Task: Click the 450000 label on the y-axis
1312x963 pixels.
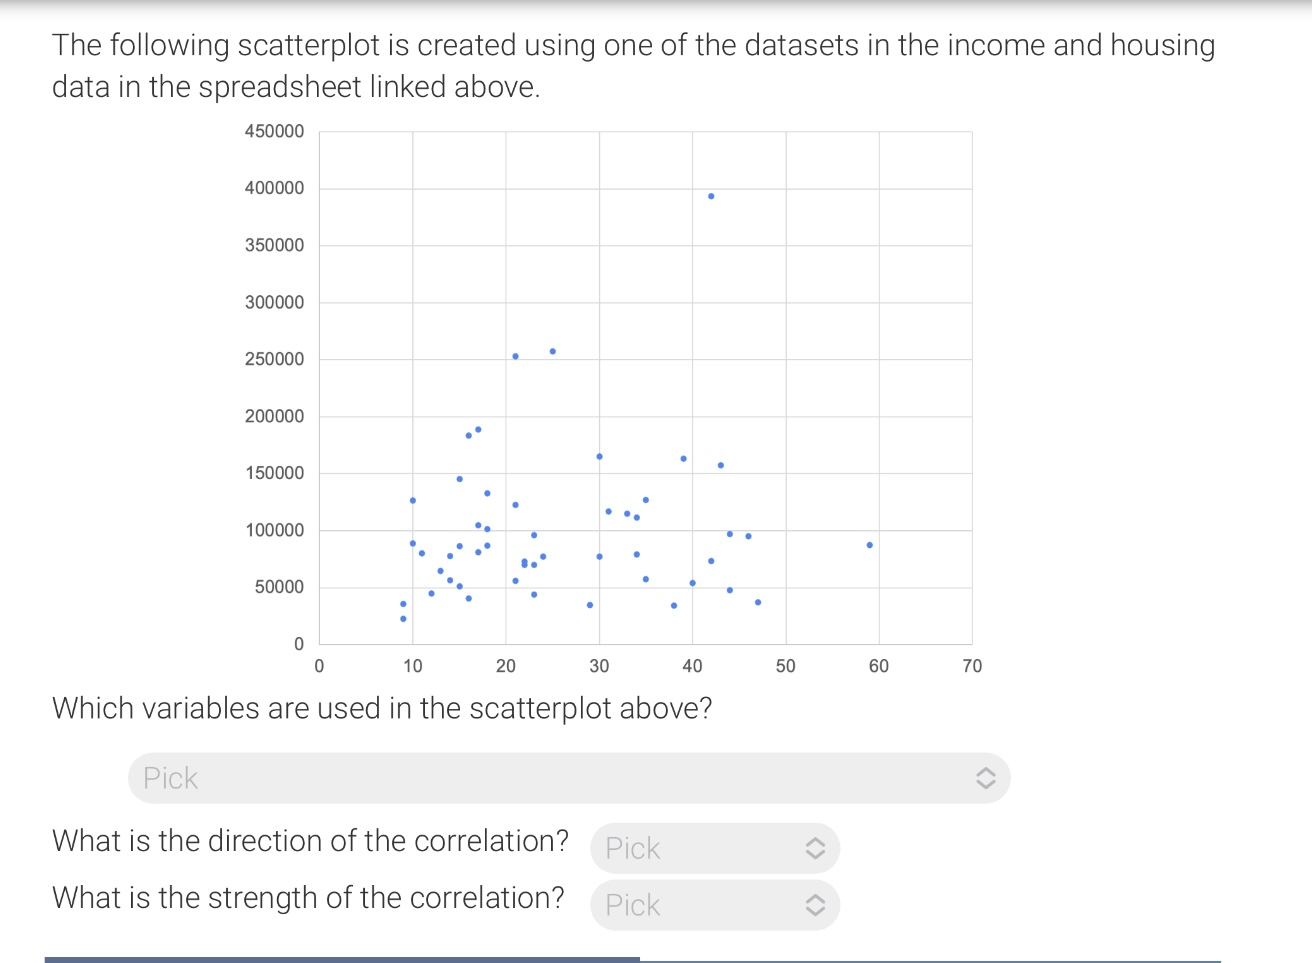Action: coord(274,131)
